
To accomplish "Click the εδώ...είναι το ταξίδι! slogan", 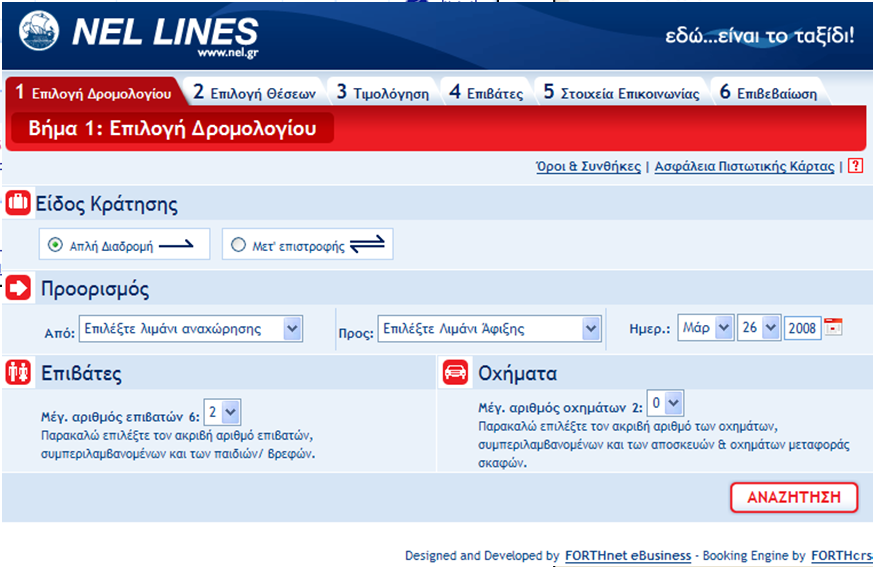I will coord(760,36).
